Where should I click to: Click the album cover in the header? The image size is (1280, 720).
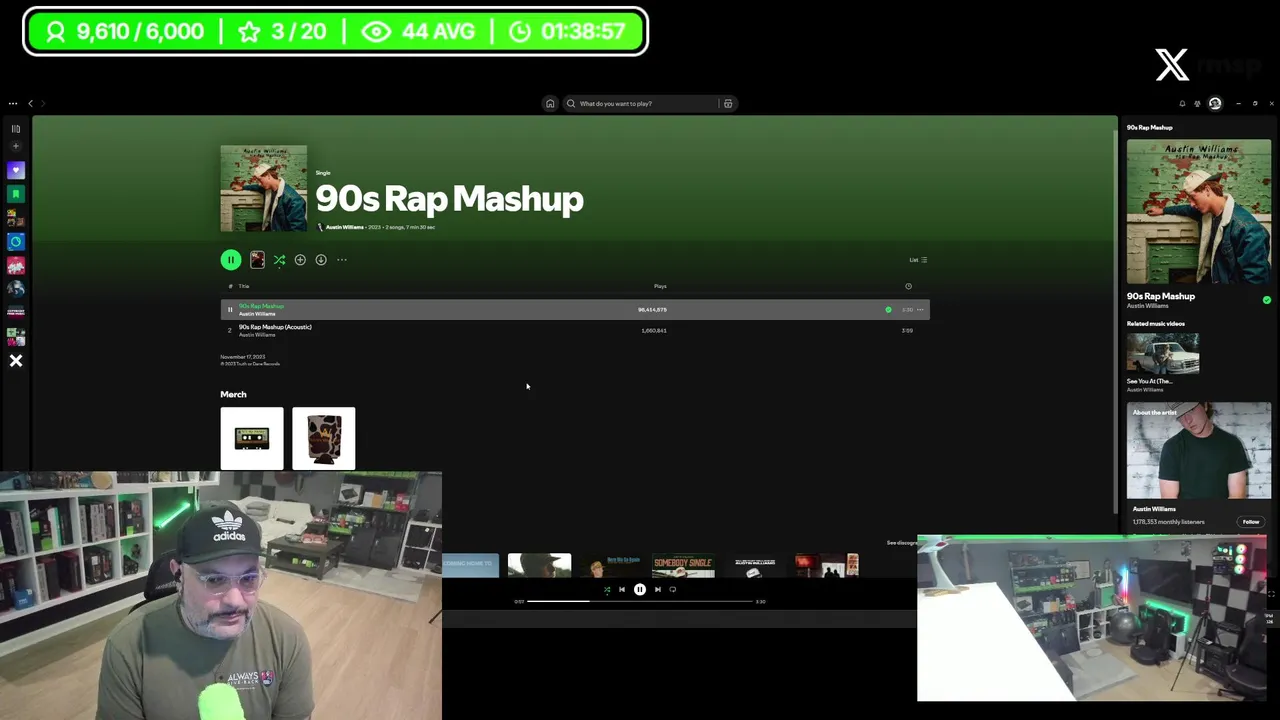(264, 189)
